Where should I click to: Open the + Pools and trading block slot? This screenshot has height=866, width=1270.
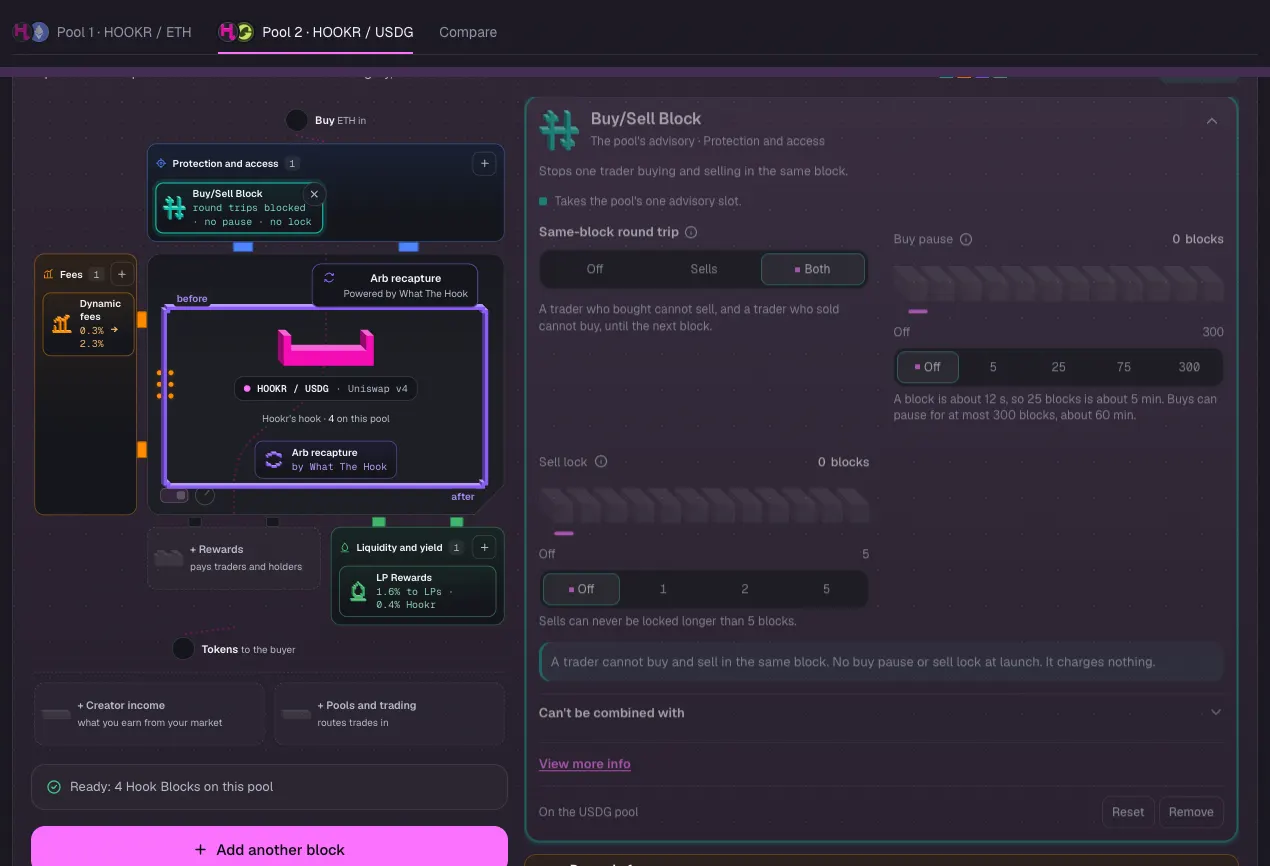(389, 714)
